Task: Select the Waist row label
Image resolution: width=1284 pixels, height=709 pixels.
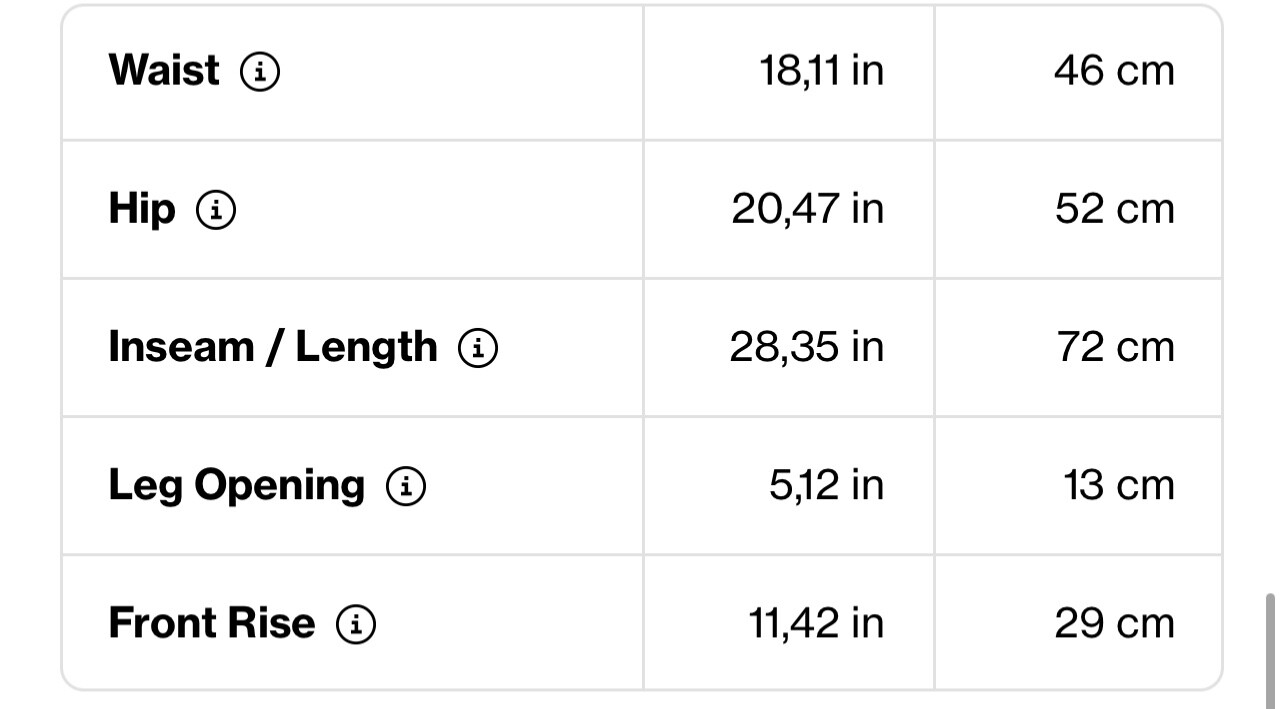Action: point(164,71)
